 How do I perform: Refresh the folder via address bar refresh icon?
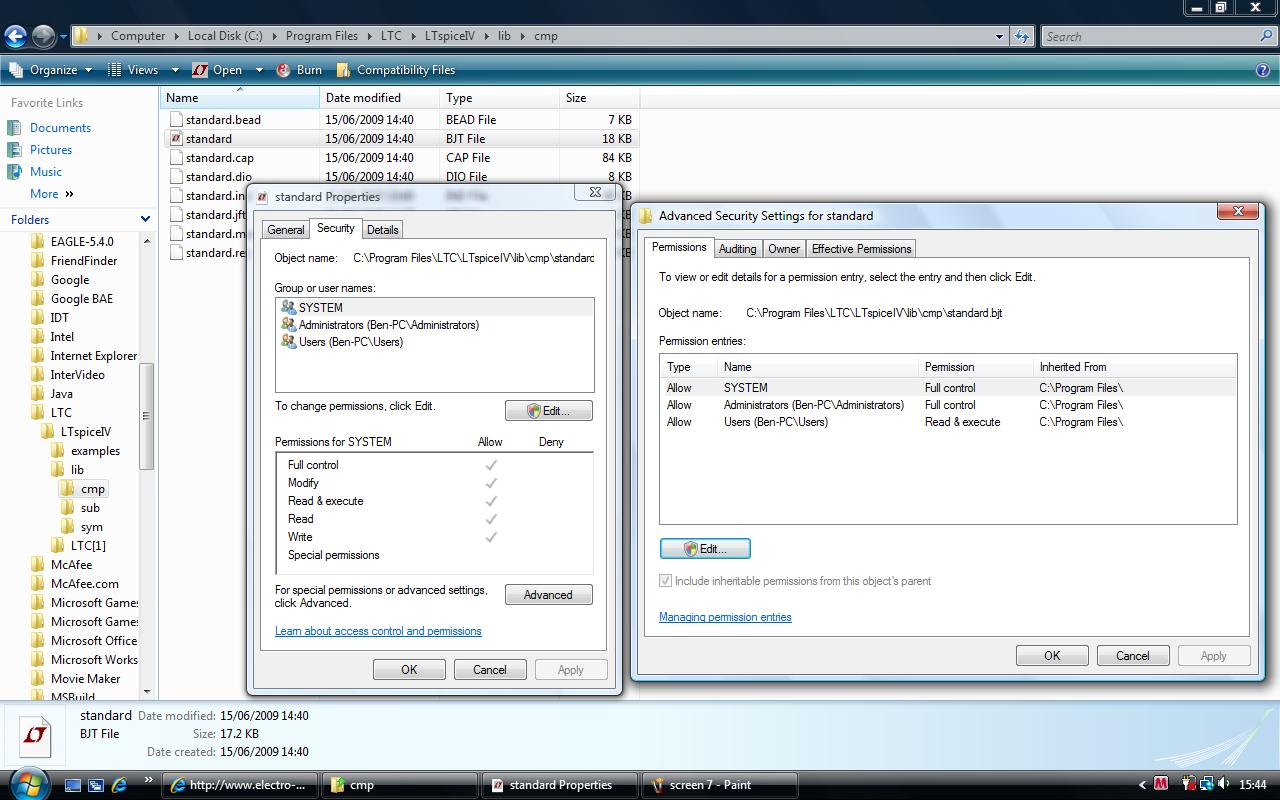pyautogui.click(x=1021, y=36)
